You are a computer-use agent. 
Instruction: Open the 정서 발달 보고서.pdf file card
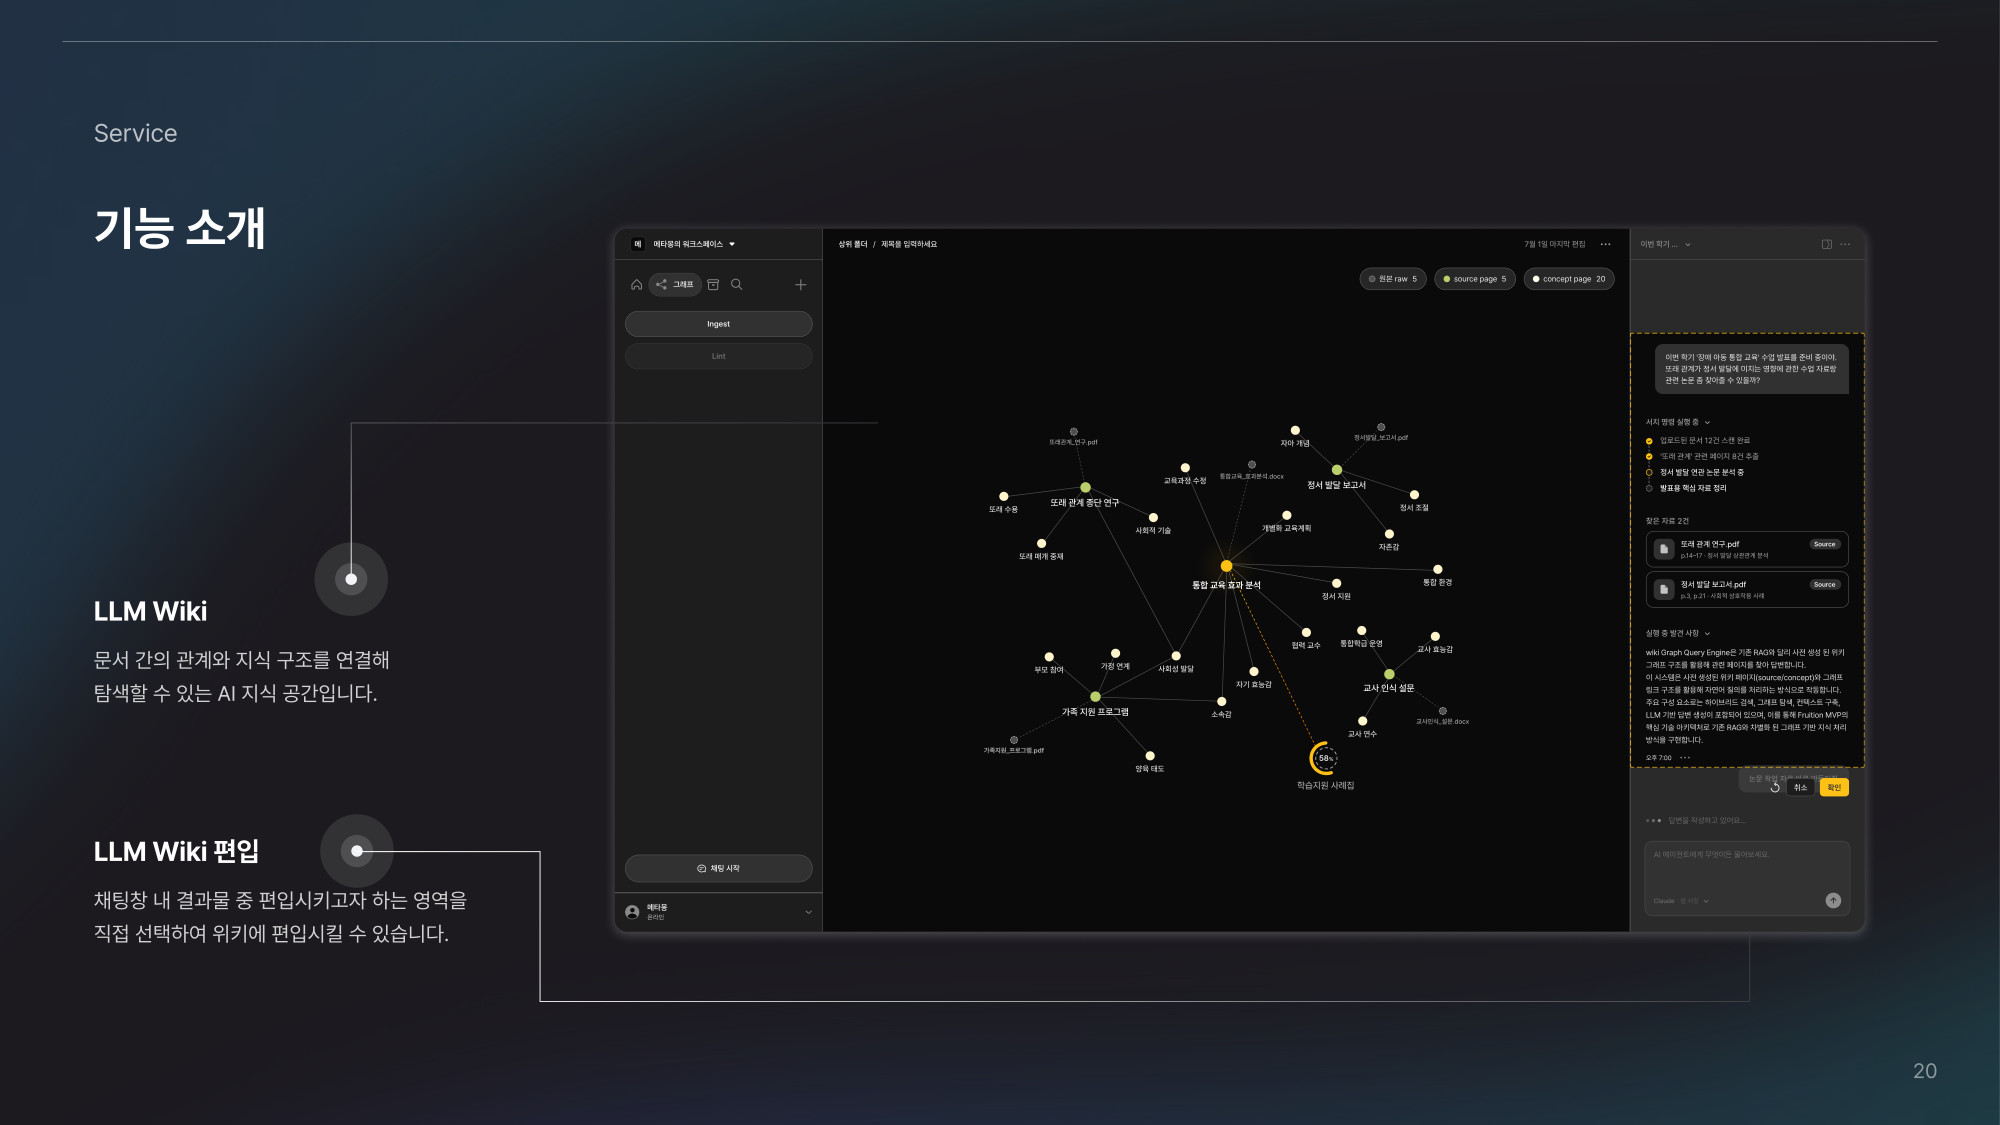(x=1747, y=589)
